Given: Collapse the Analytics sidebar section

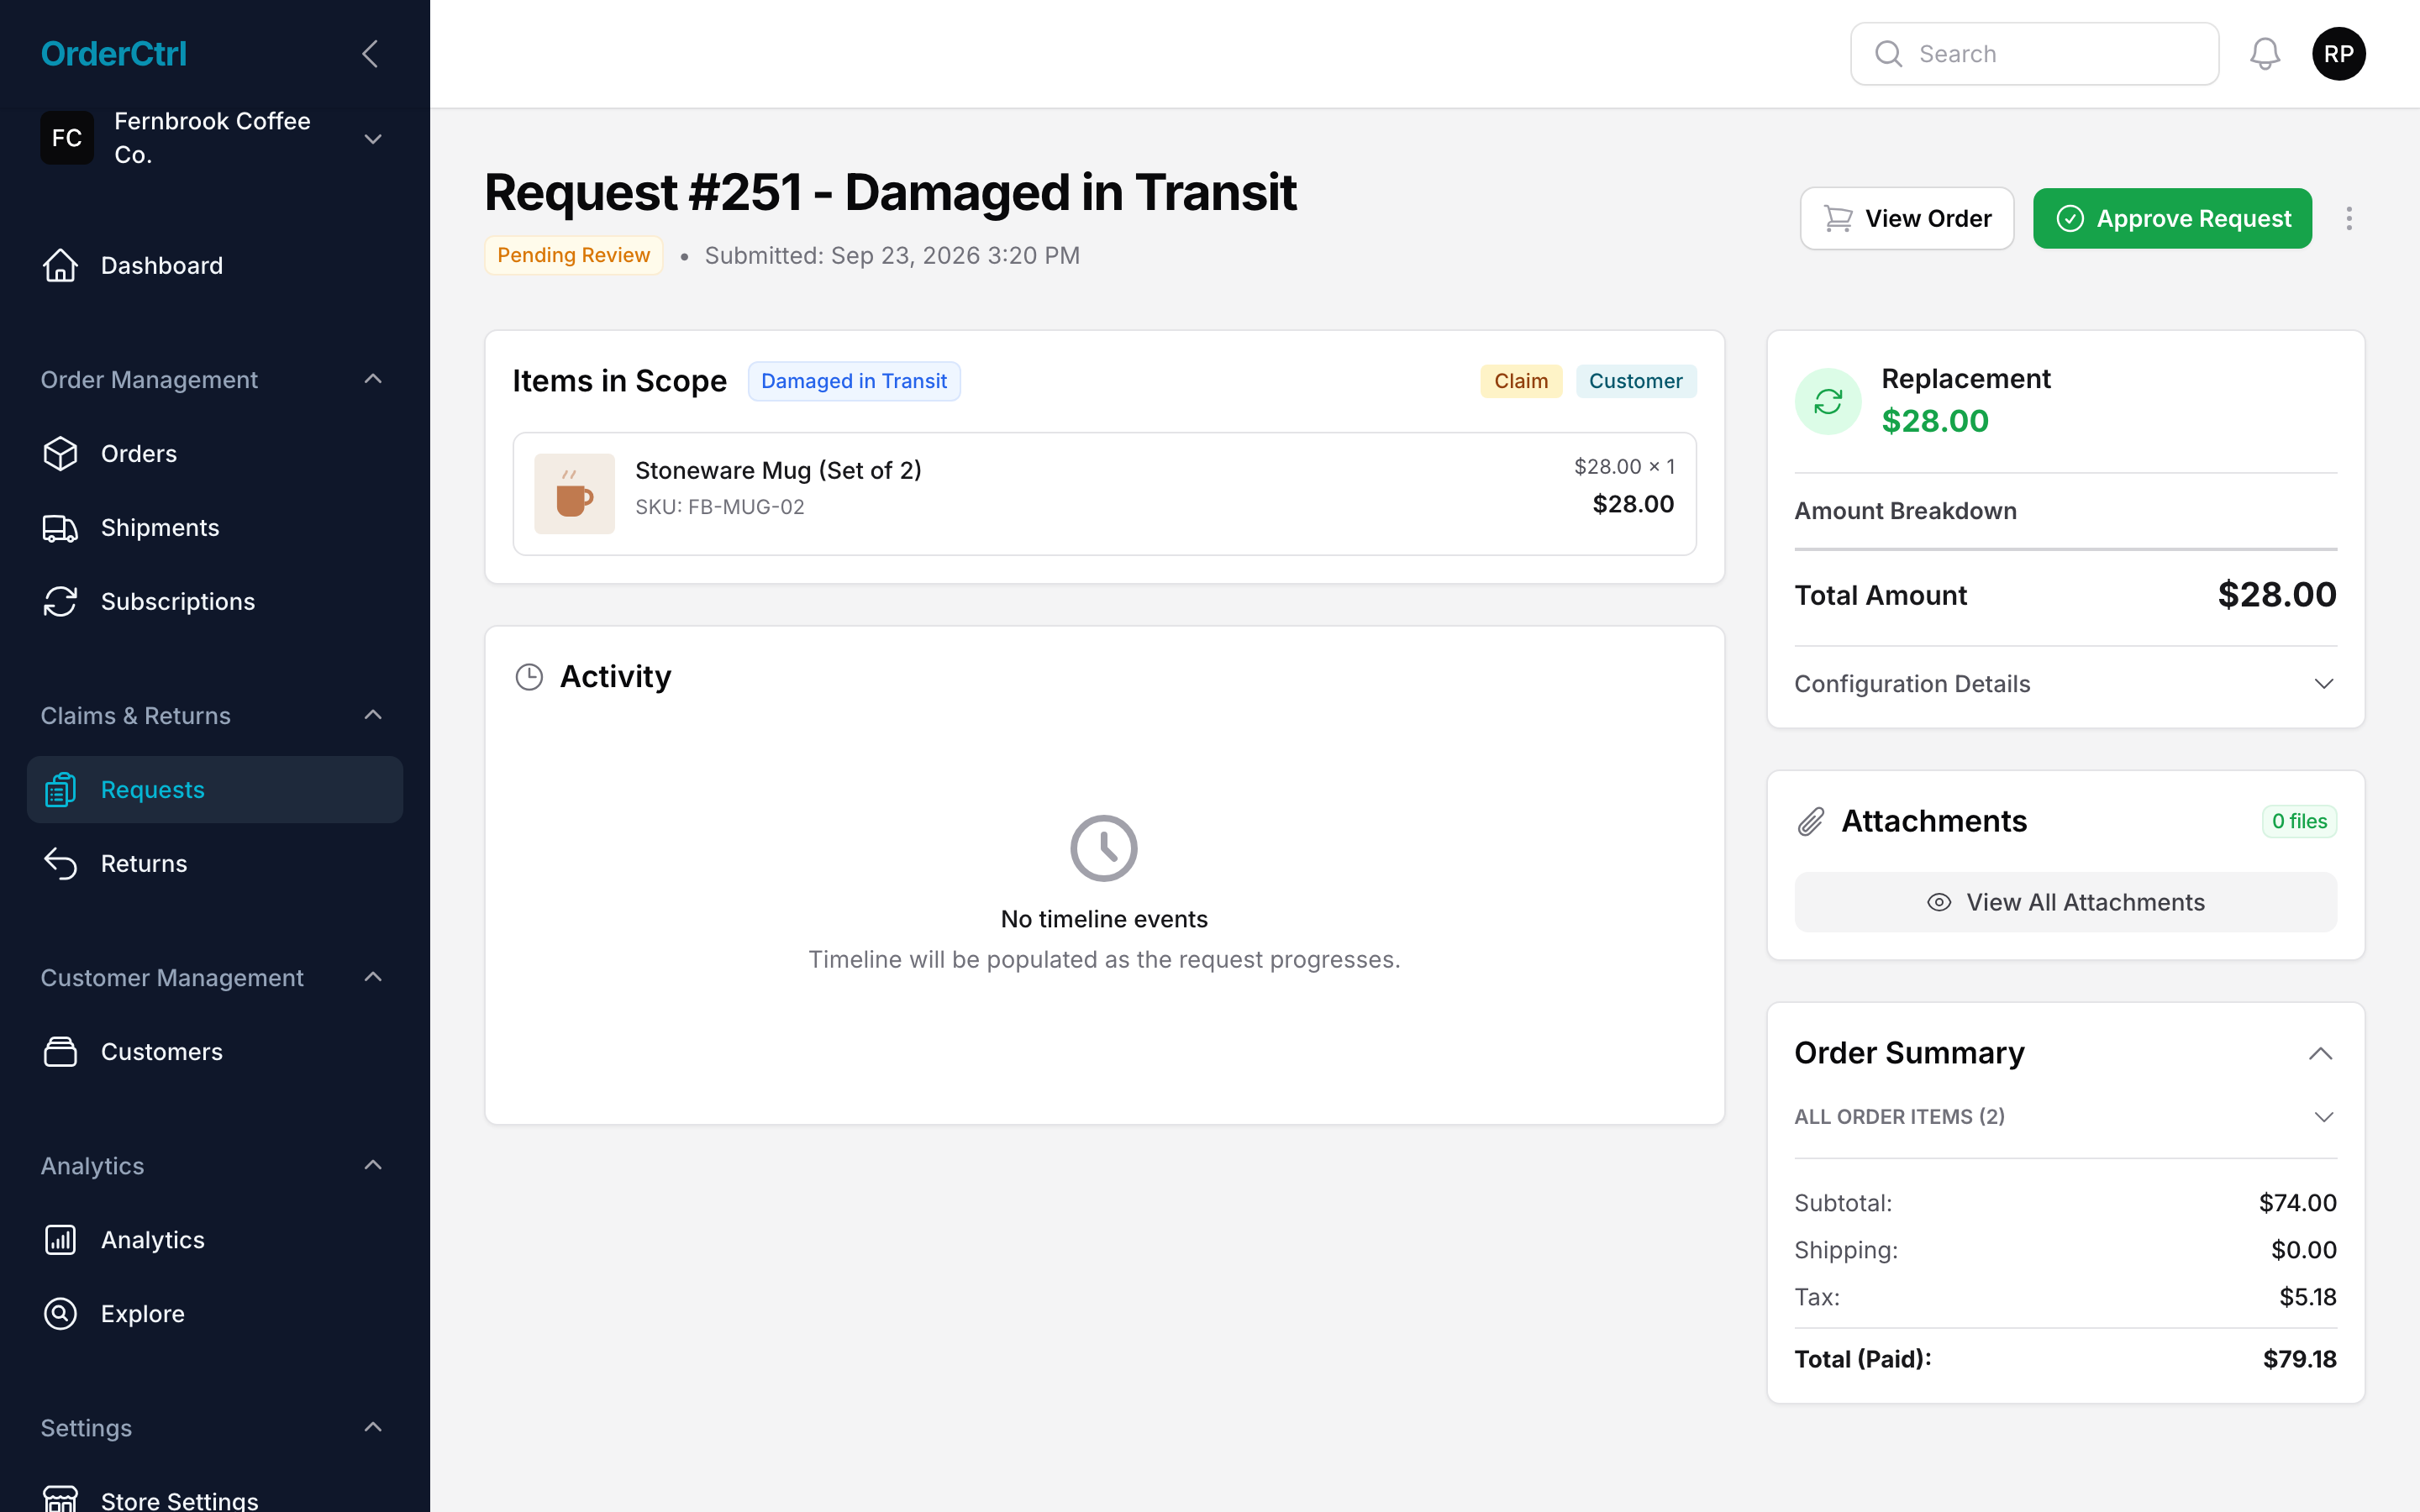Looking at the screenshot, I should click(373, 1165).
